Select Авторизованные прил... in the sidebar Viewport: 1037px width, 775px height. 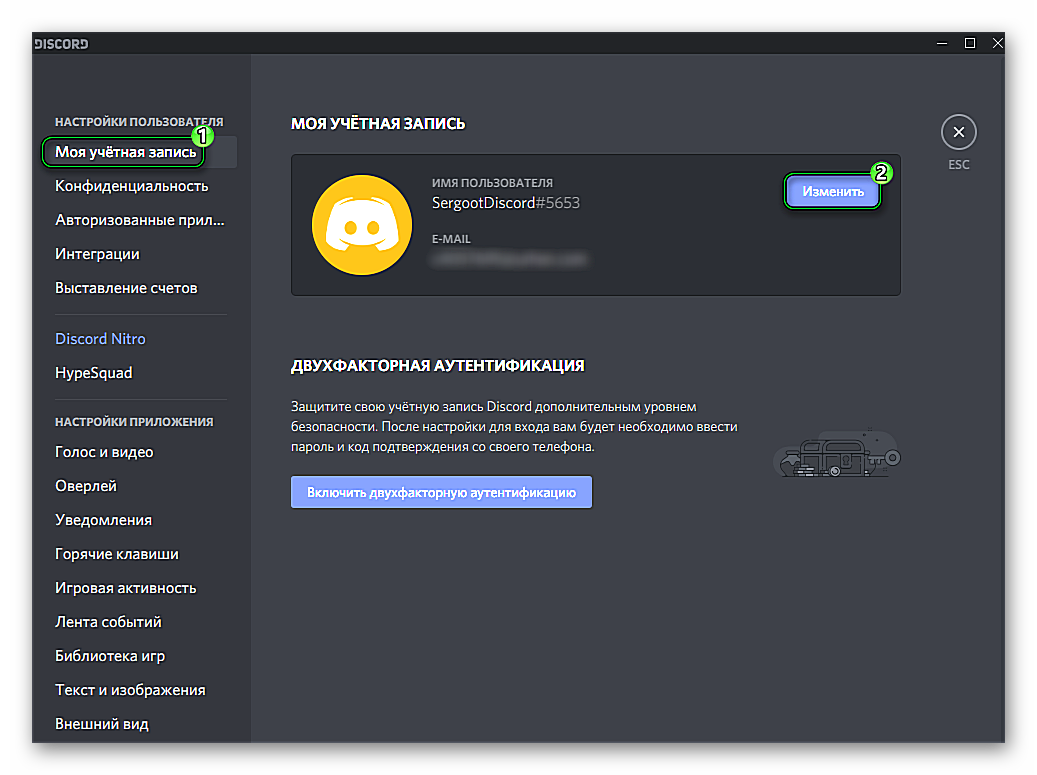coord(140,220)
